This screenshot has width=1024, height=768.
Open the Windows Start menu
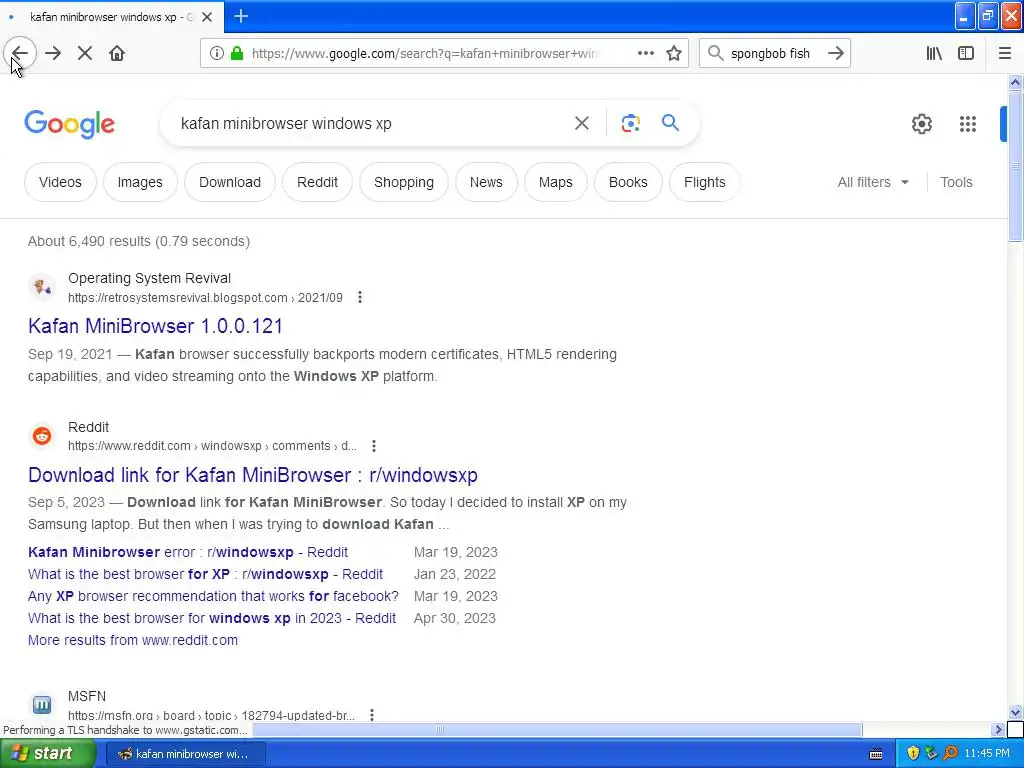pos(47,753)
